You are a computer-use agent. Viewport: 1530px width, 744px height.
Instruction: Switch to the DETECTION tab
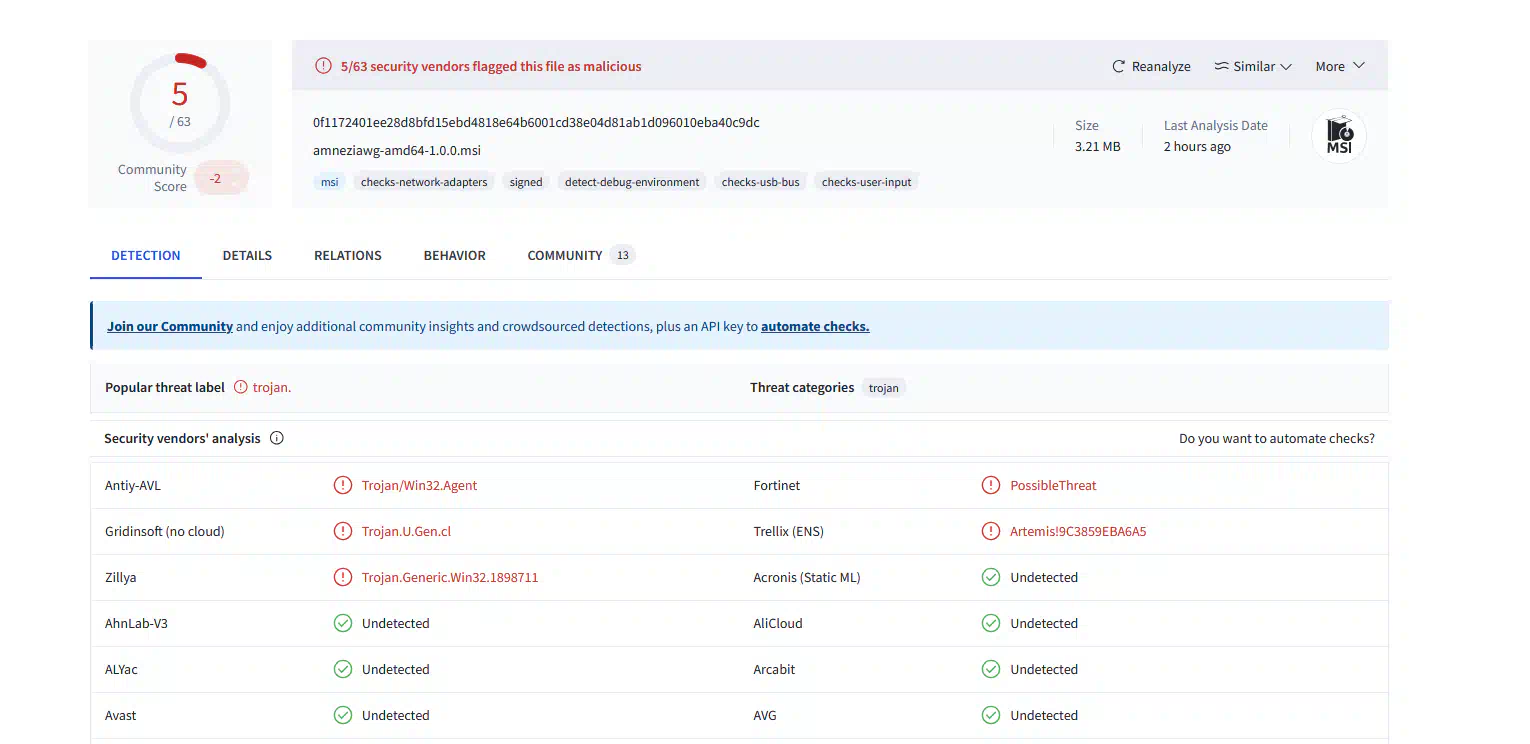146,255
